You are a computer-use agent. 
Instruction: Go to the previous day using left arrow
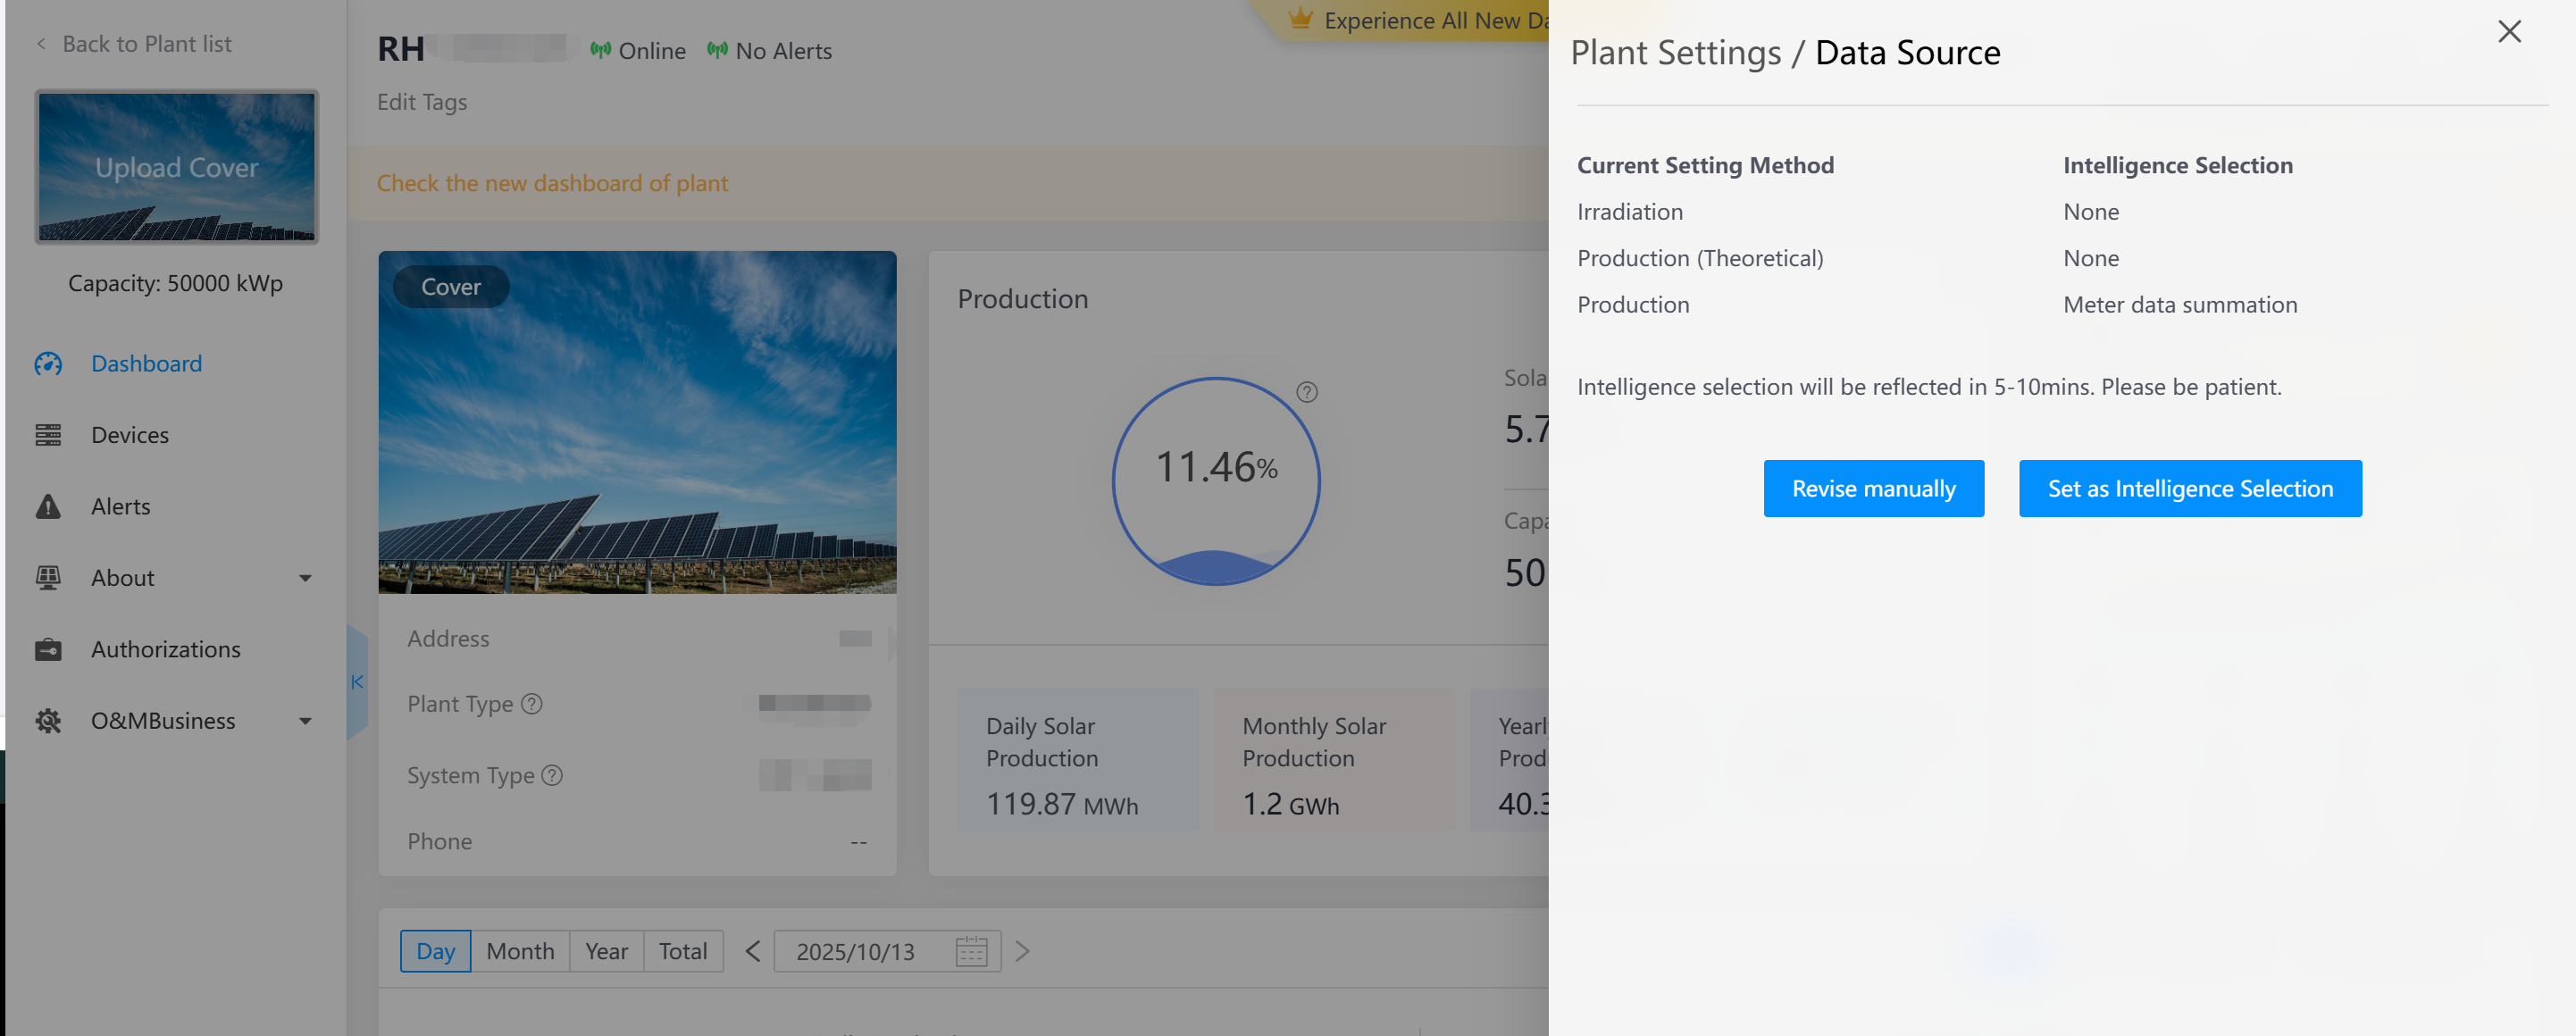click(753, 951)
